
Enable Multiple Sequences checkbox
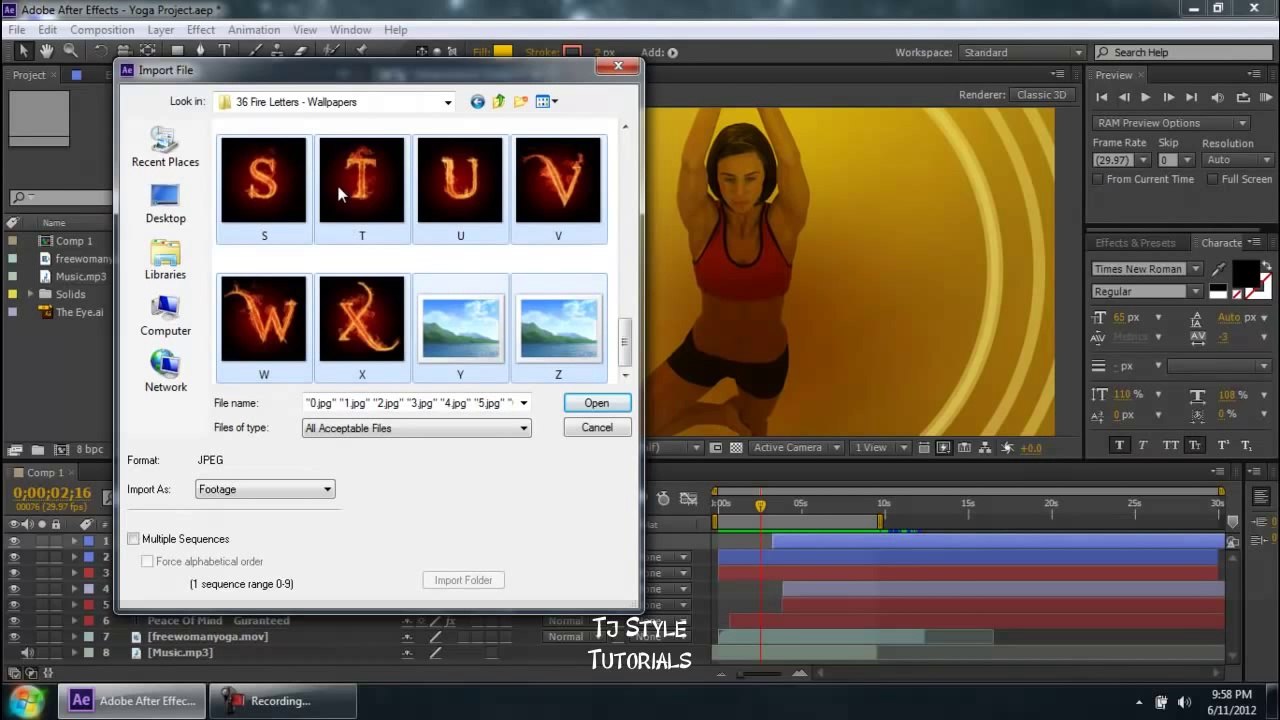click(x=133, y=539)
